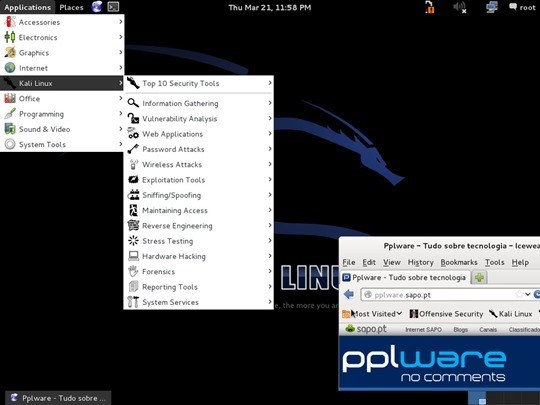Launch the terminal icon in top panel
Image resolution: width=540 pixels, height=405 pixels.
pyautogui.click(x=113, y=7)
